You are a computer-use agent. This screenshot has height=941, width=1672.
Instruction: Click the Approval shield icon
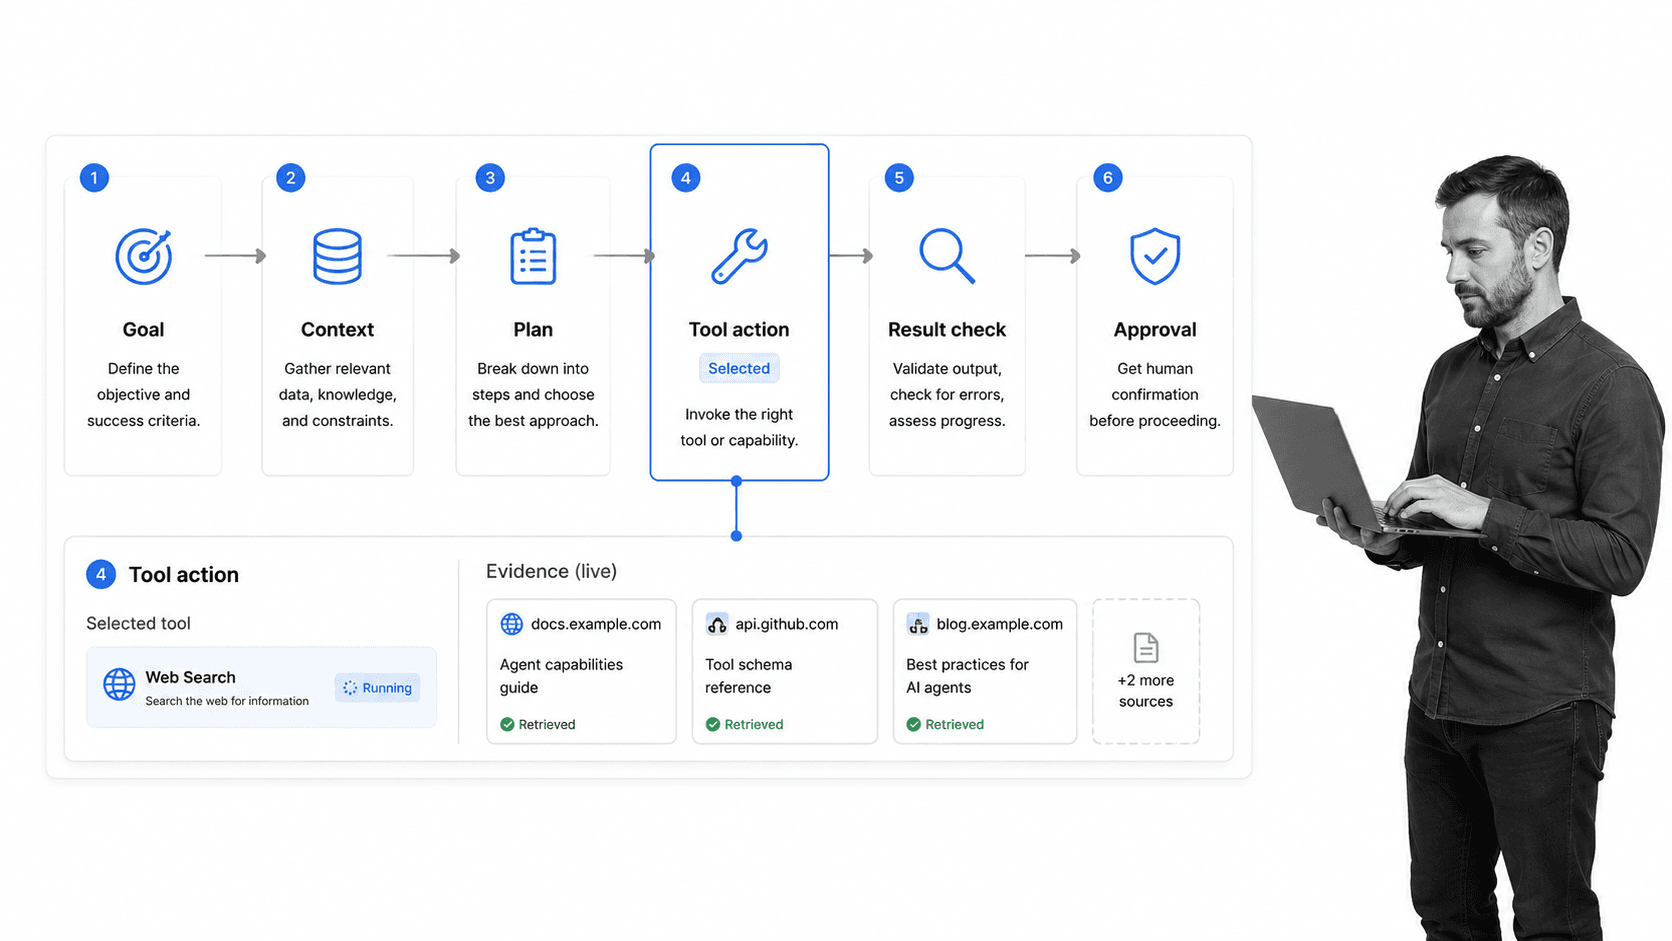pyautogui.click(x=1155, y=256)
